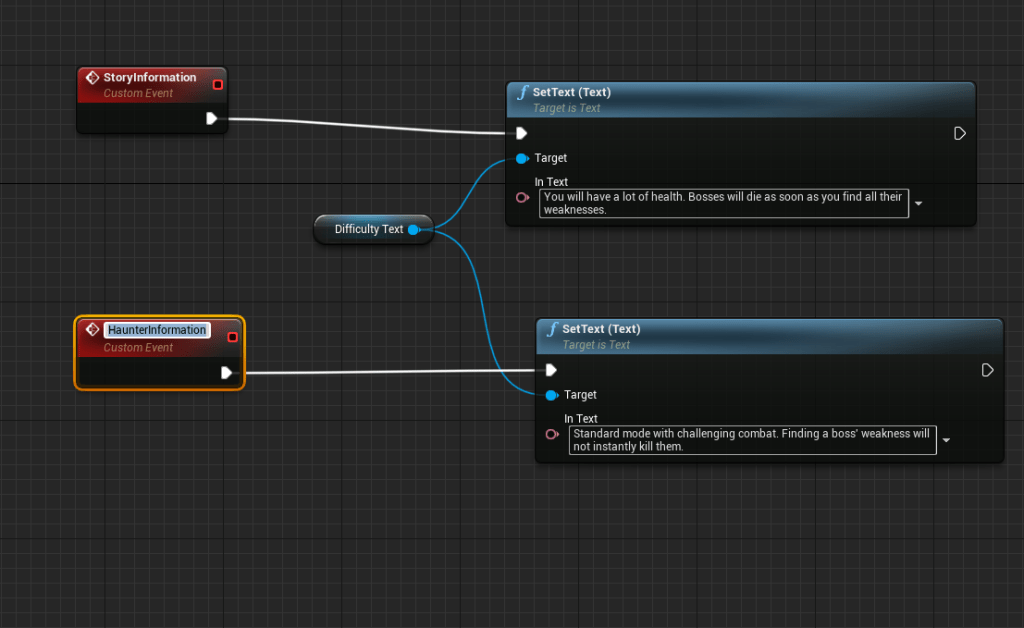
Task: Click the function icon on lower SetText node
Action: point(551,329)
